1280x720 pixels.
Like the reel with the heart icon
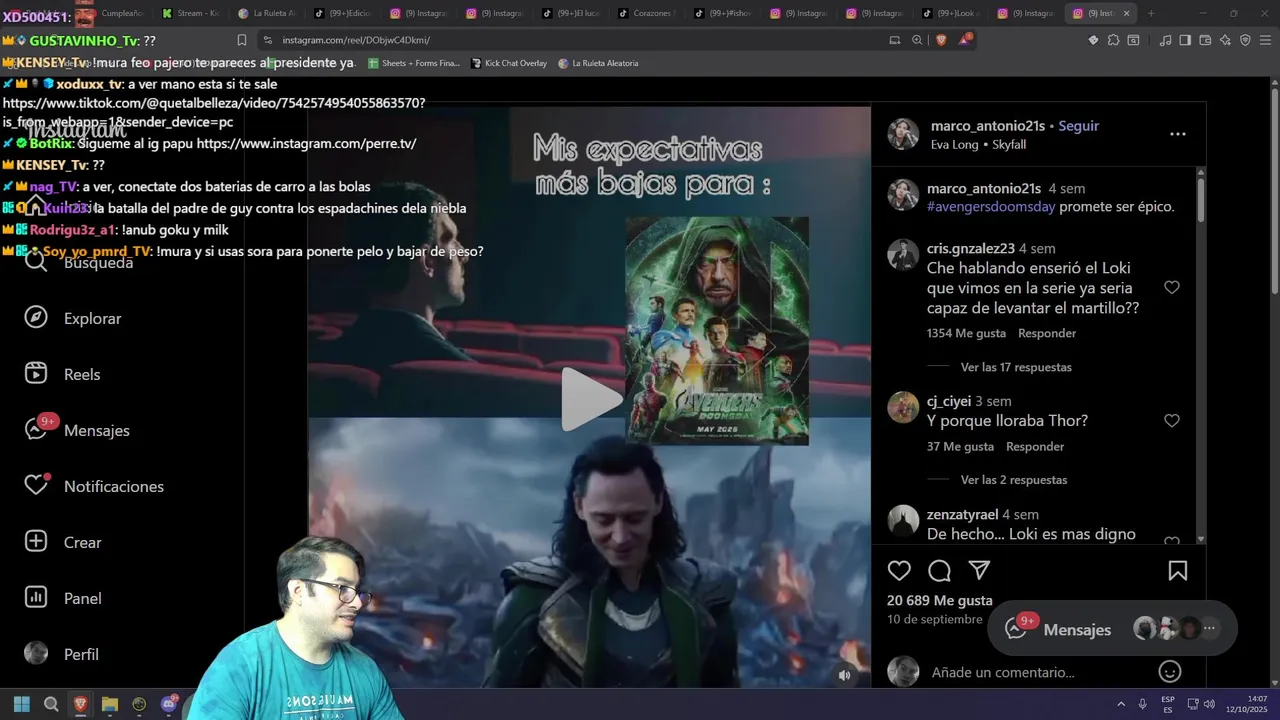click(x=899, y=571)
